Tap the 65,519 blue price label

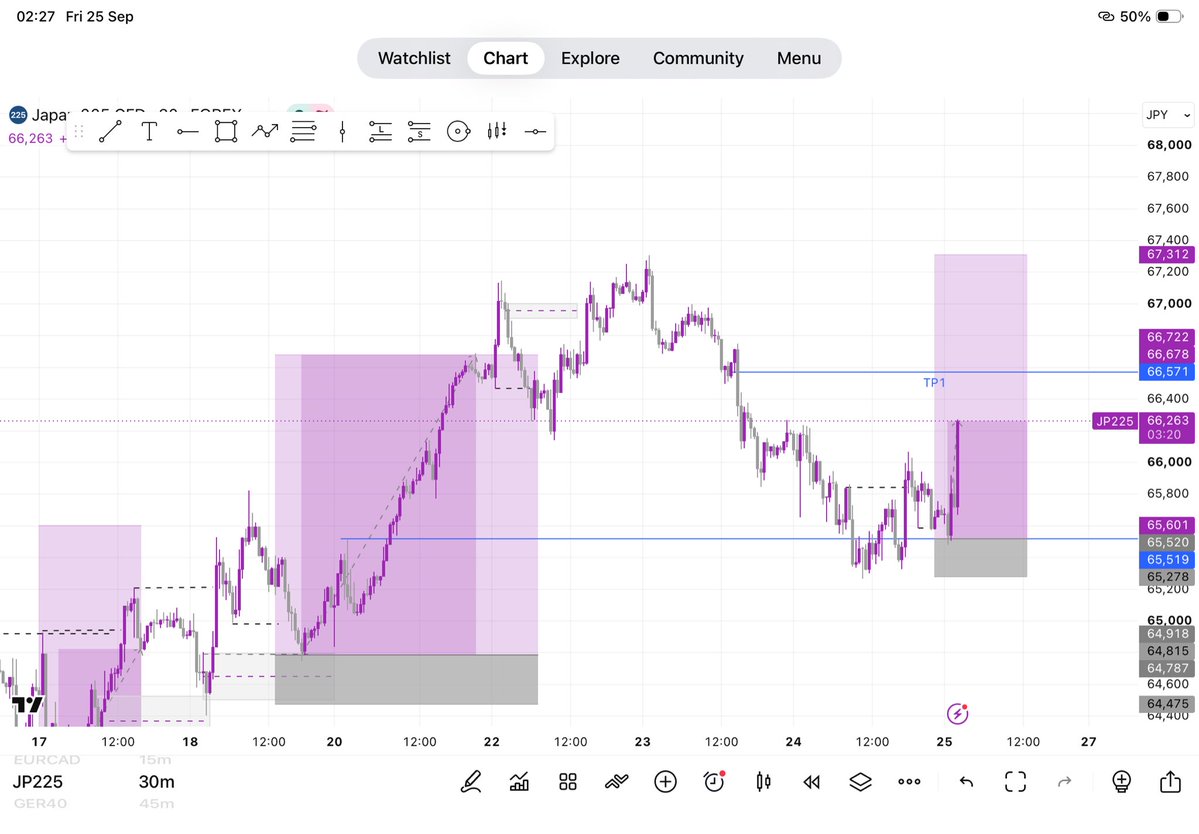tap(1167, 560)
